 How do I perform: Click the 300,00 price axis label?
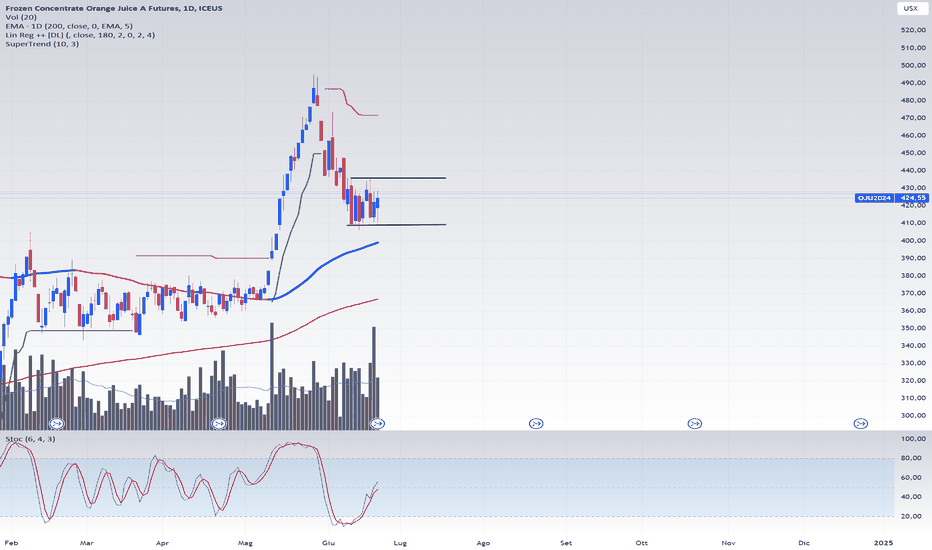913,415
